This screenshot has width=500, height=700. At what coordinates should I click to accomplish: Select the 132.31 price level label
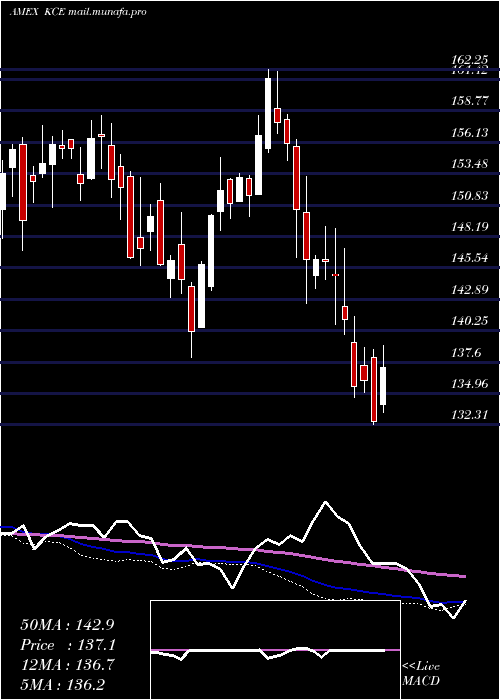(x=470, y=415)
